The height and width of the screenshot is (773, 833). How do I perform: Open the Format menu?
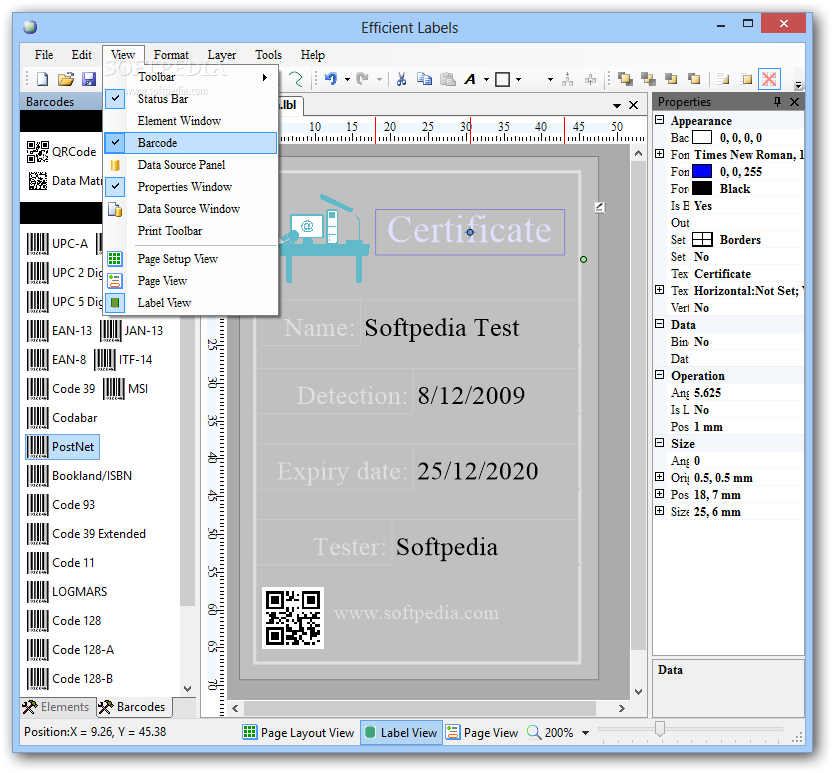171,55
